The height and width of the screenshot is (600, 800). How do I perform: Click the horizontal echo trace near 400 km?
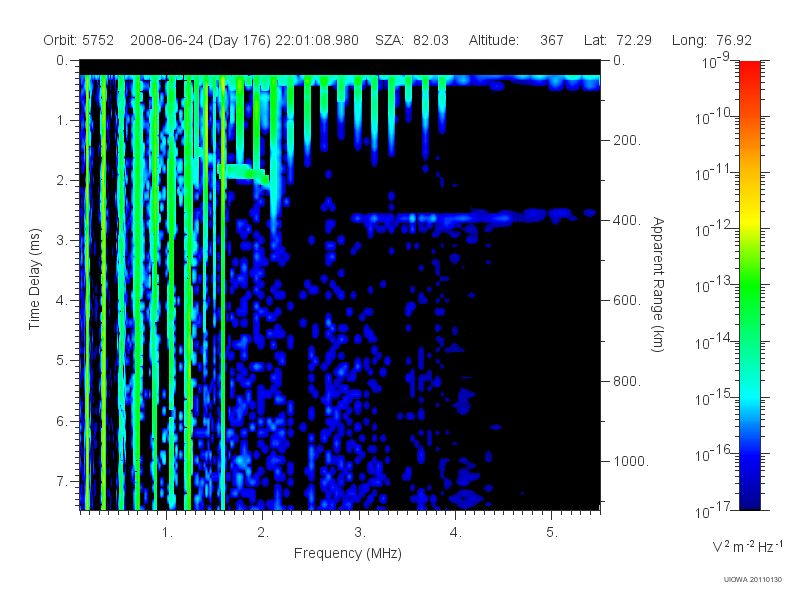(x=472, y=217)
